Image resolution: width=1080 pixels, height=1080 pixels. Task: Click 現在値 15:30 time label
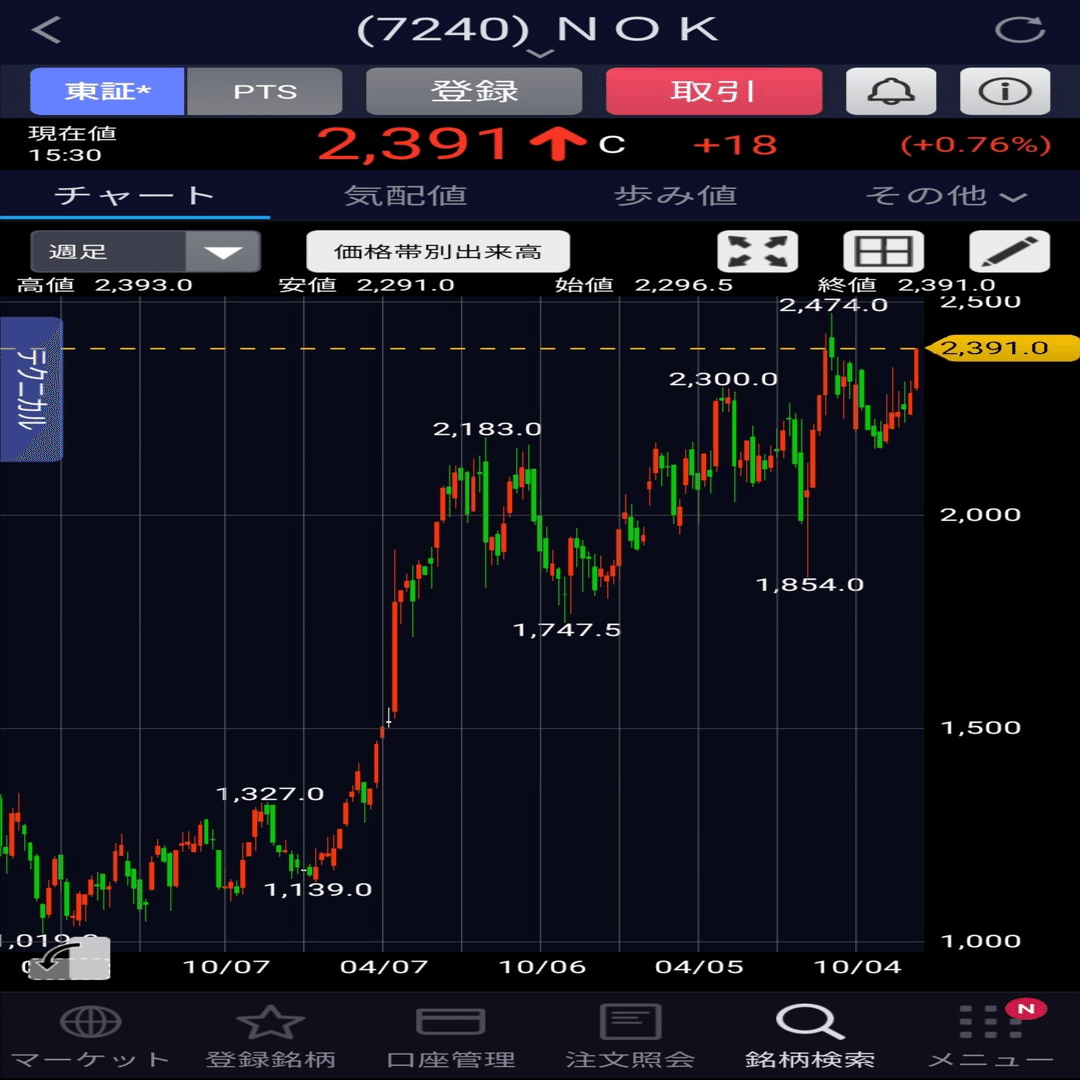(x=72, y=144)
